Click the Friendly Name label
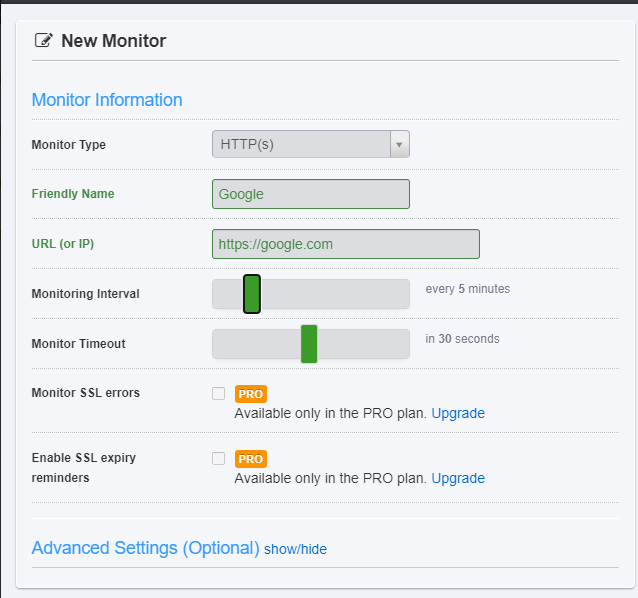 point(73,194)
